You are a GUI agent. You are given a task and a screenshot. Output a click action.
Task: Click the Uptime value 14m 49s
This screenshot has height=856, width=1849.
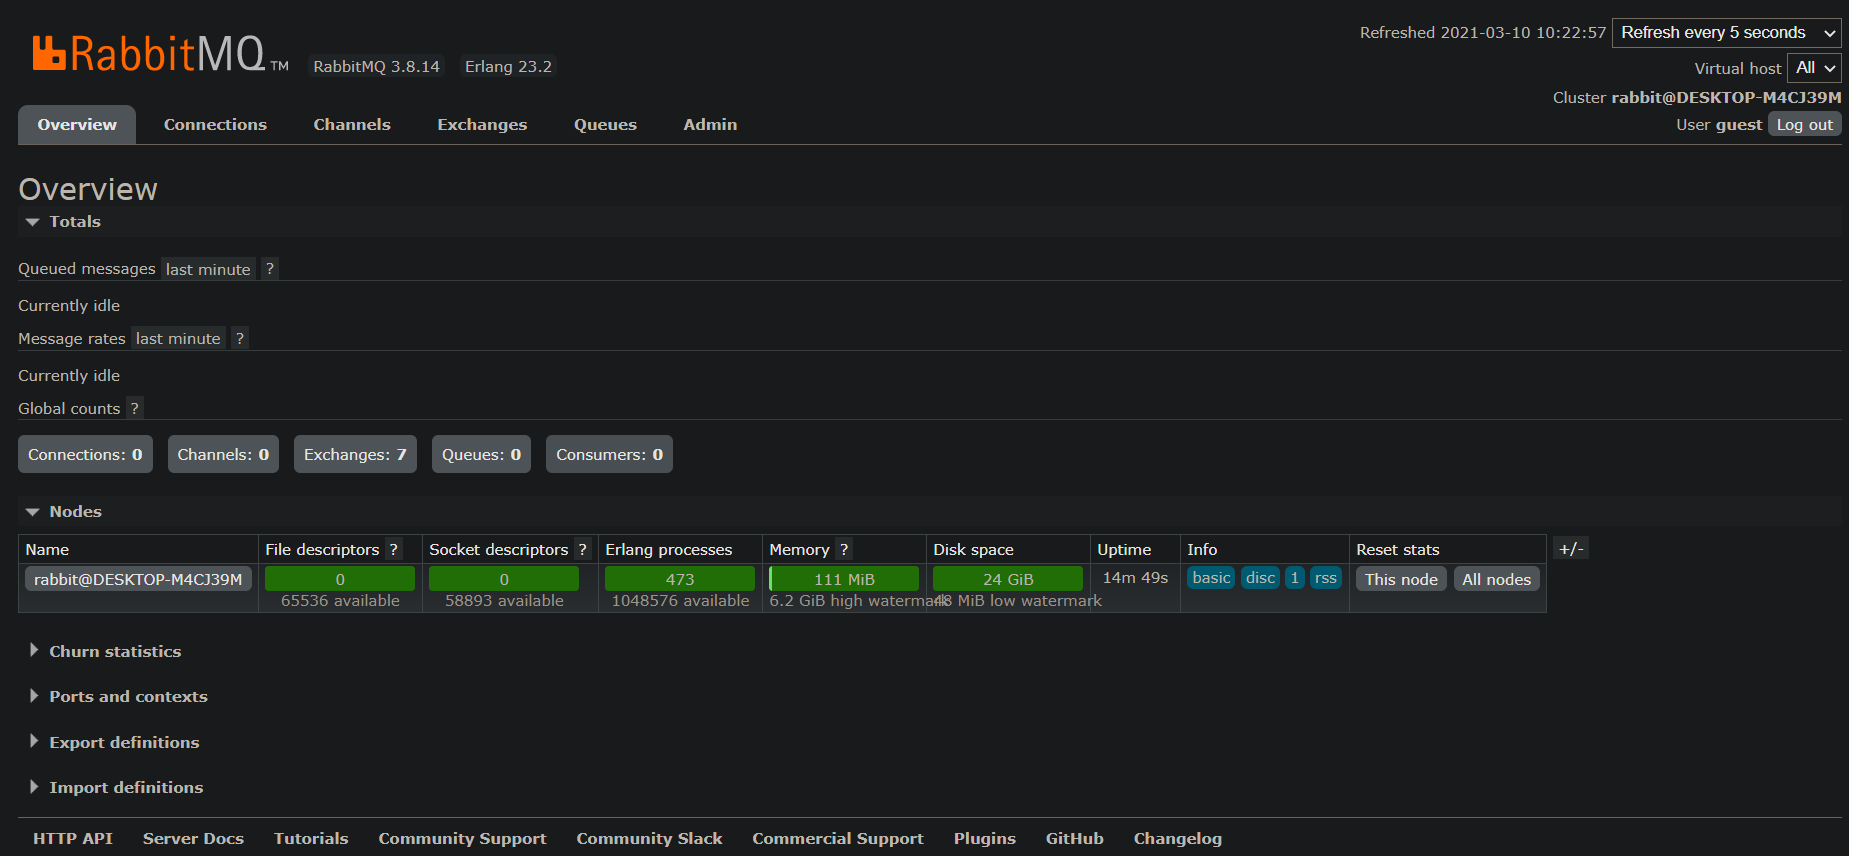pyautogui.click(x=1135, y=578)
